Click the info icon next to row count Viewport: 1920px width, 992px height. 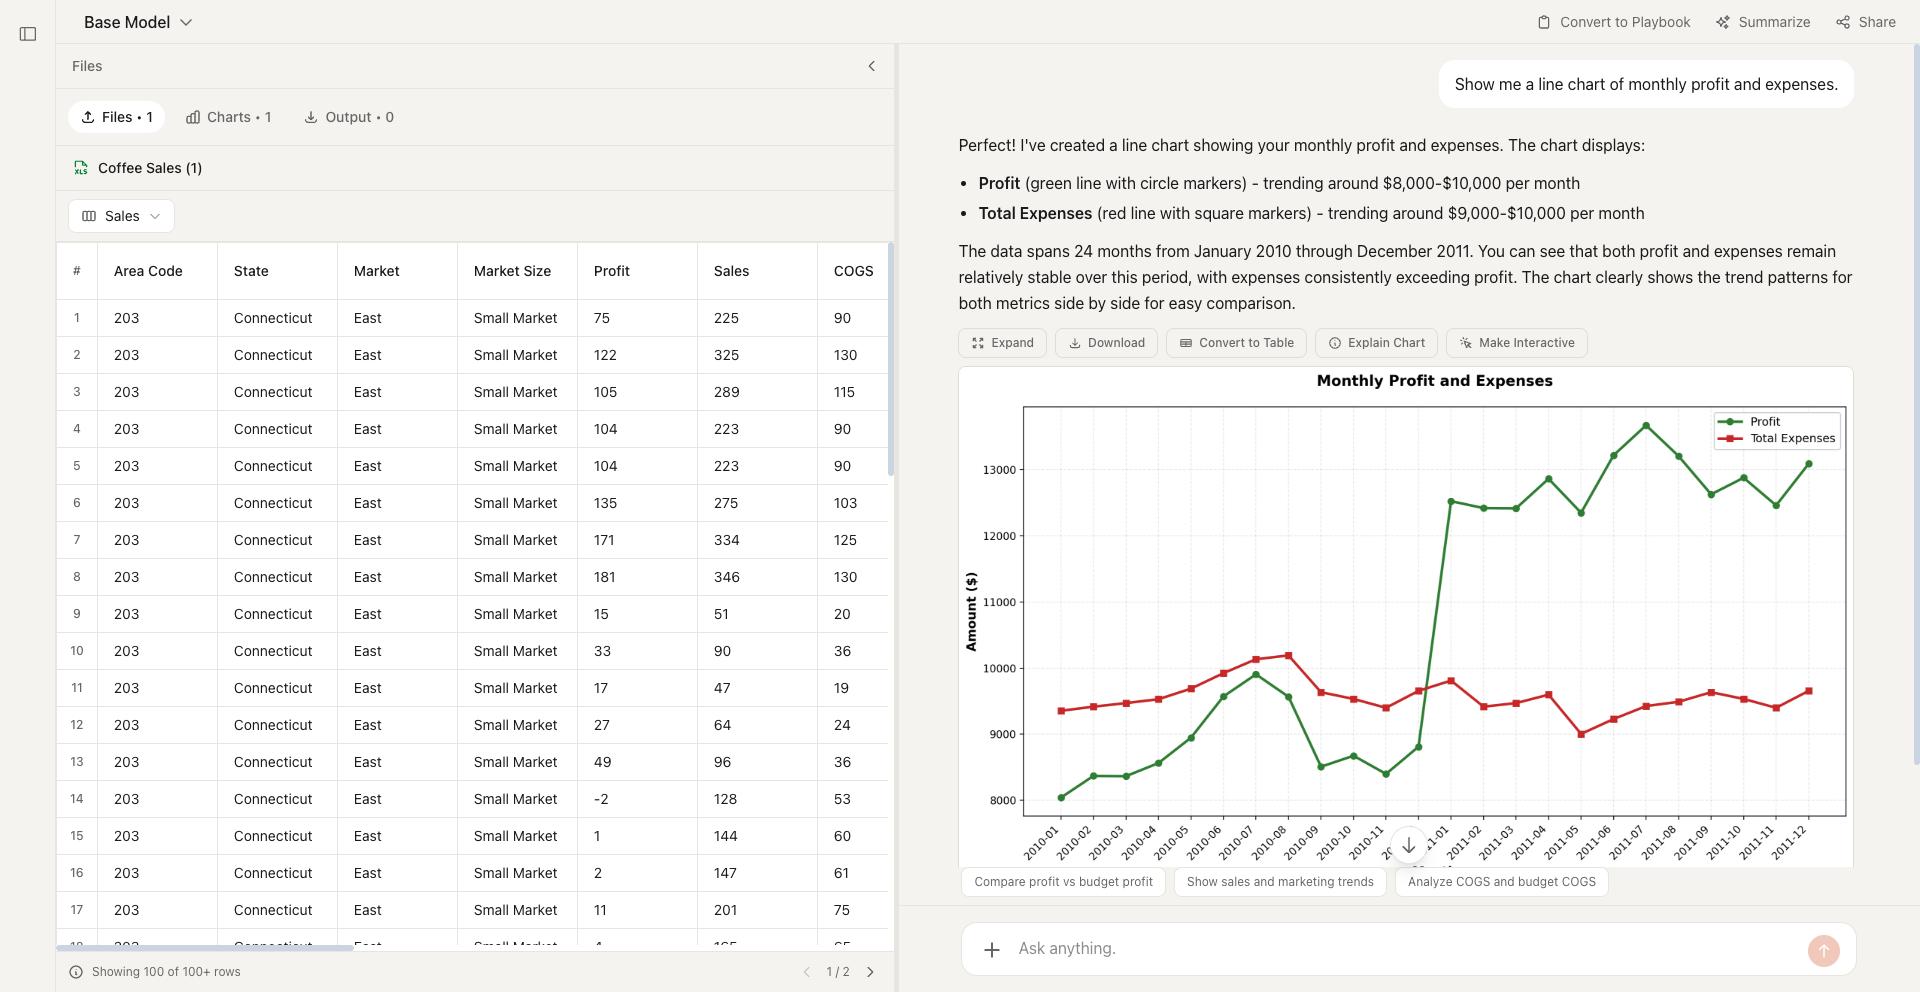coord(77,971)
